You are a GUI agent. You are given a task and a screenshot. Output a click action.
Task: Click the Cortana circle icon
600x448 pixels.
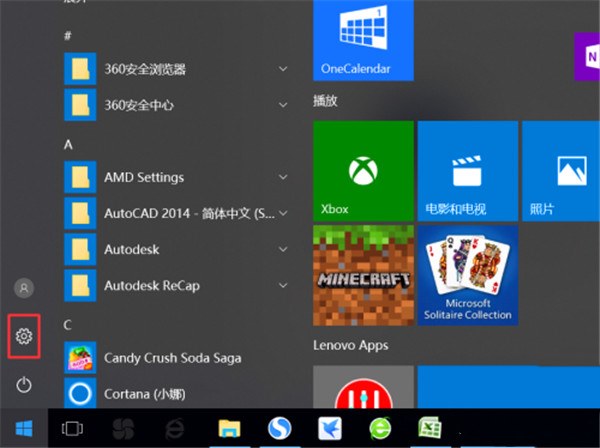pos(80,393)
